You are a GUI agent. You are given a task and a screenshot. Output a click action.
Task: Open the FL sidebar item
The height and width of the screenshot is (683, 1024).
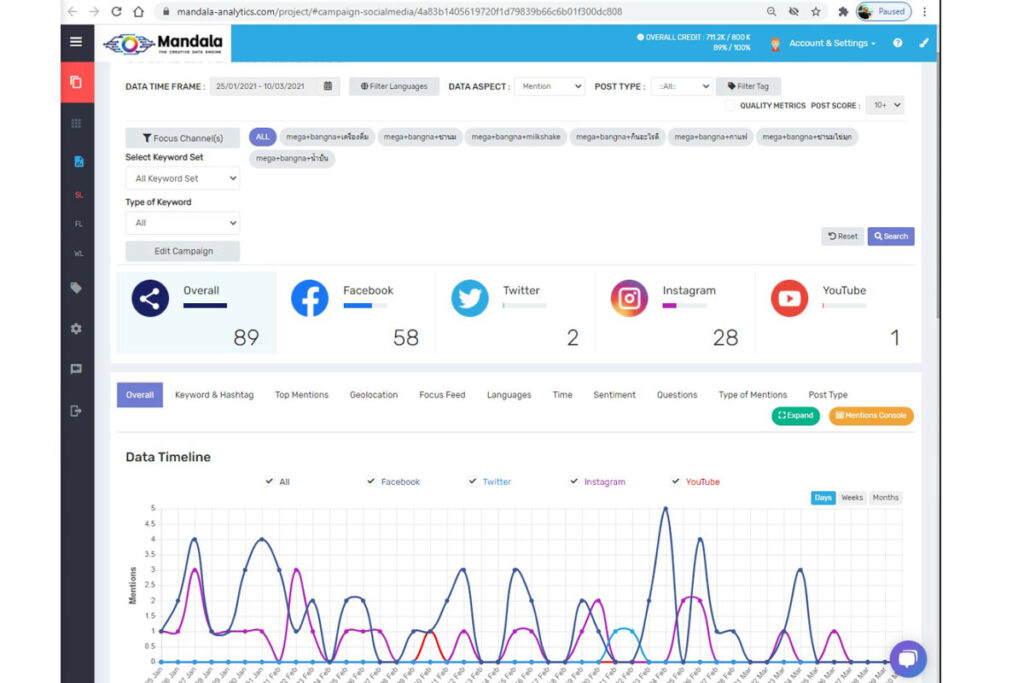[78, 224]
